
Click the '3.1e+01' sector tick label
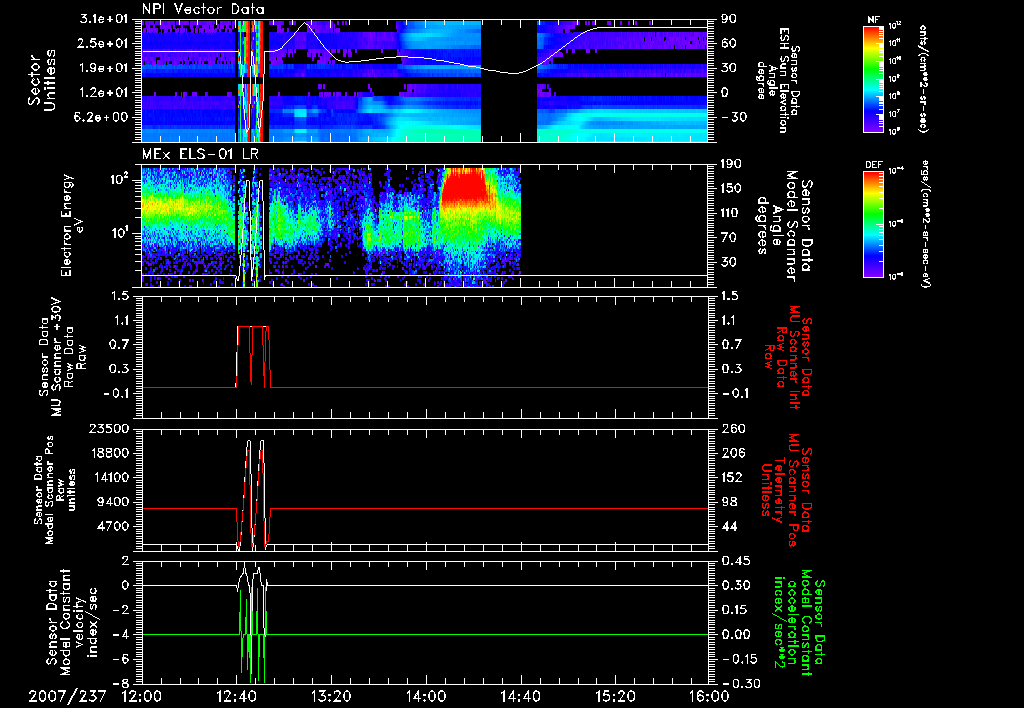106,19
